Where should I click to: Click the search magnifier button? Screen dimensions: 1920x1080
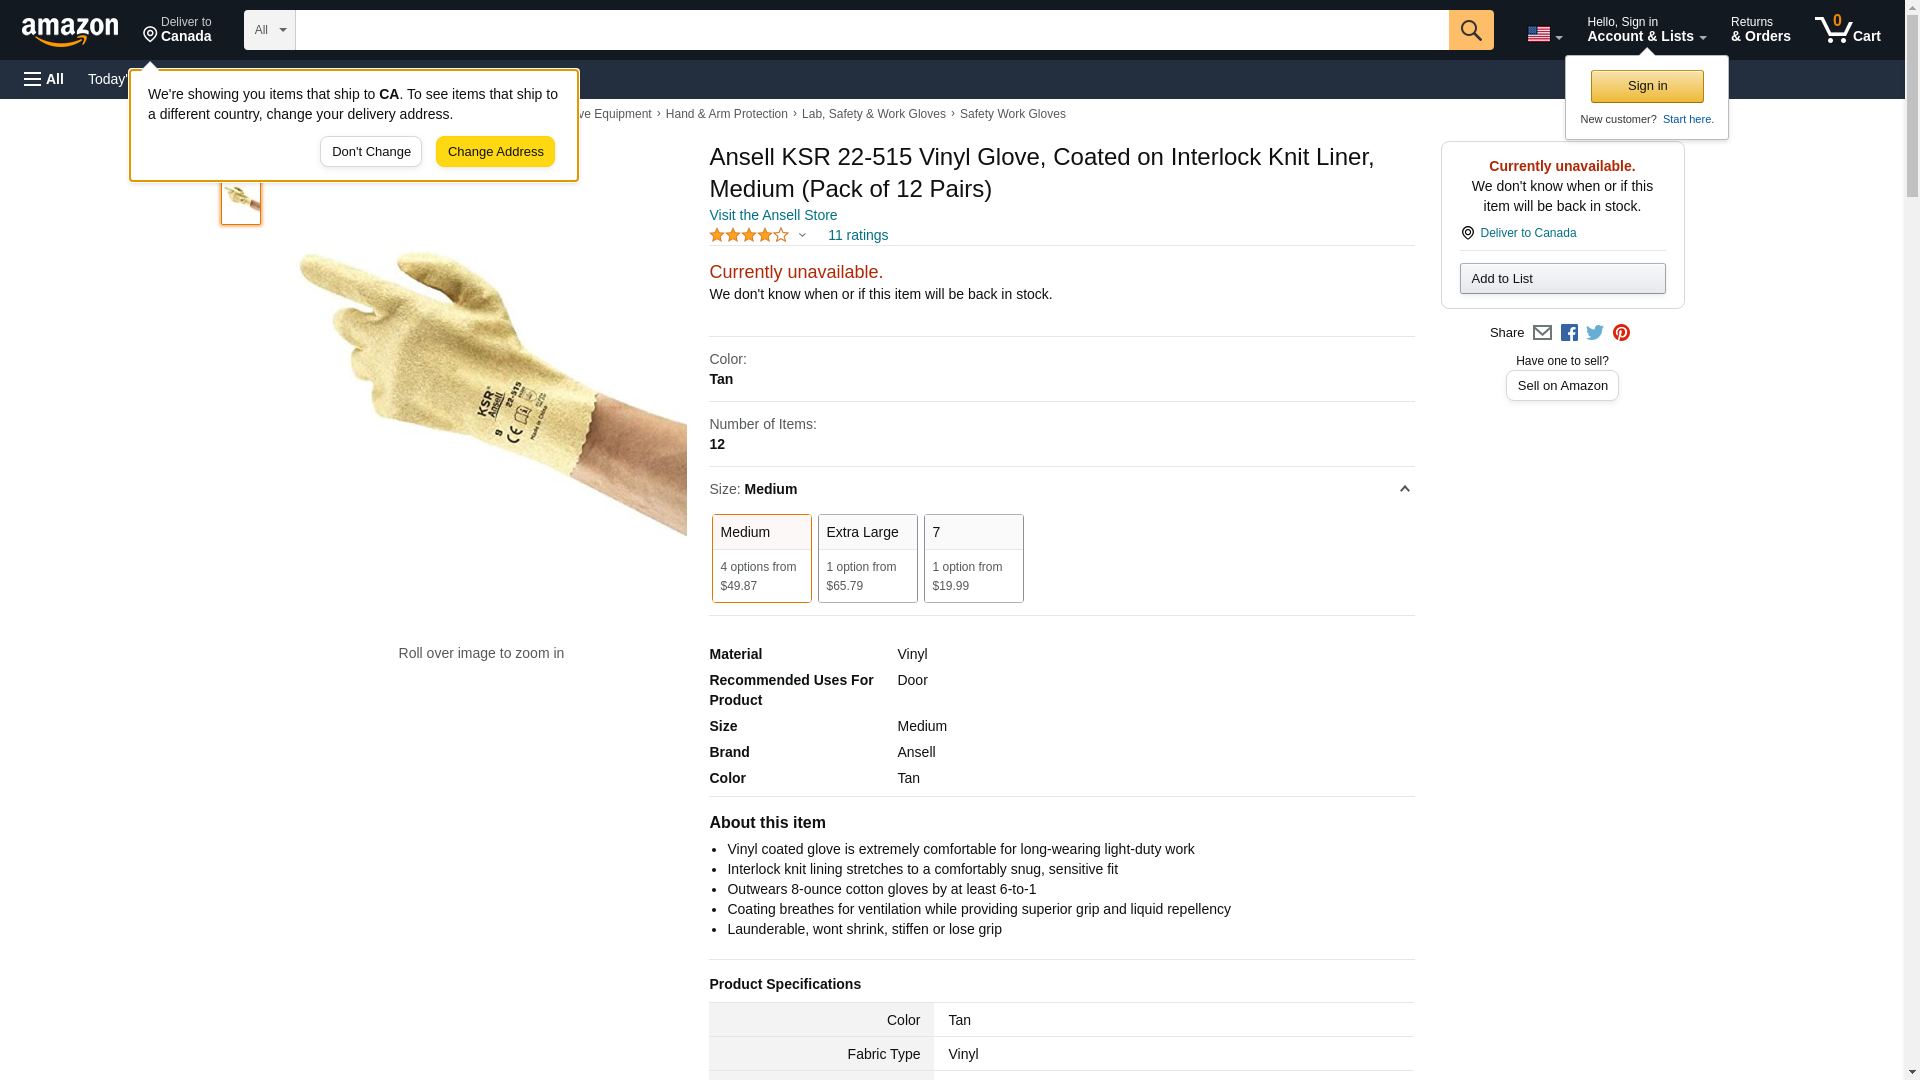1470,30
